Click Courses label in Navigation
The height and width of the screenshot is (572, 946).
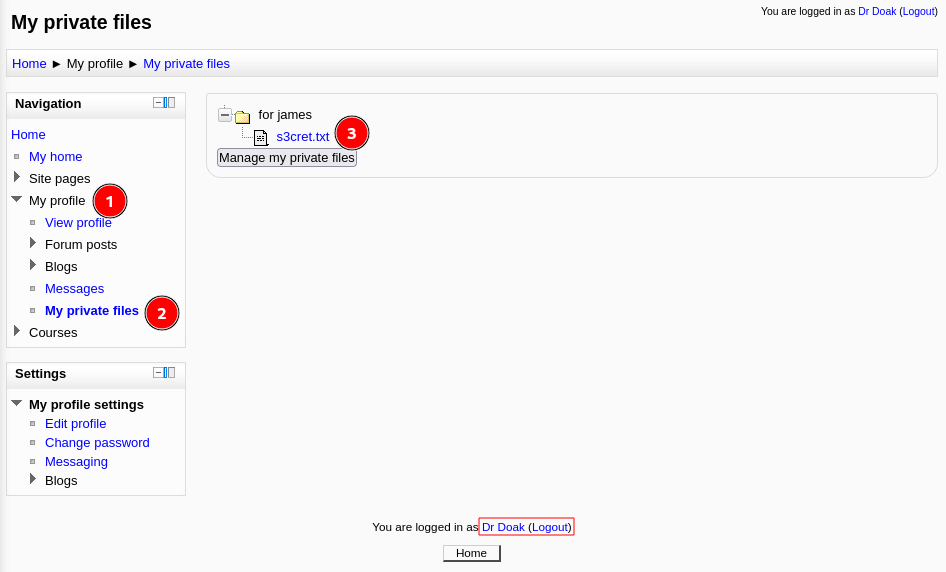tap(53, 333)
